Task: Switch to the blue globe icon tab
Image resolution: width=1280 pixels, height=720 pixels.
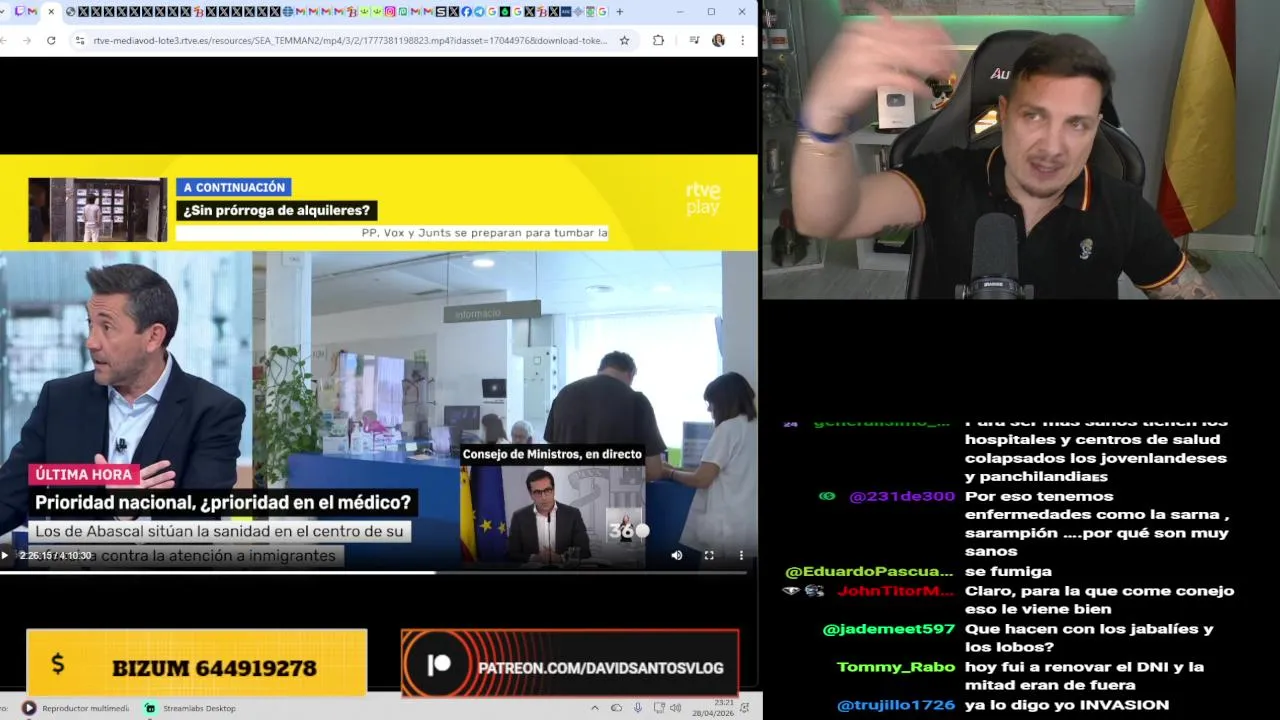Action: (288, 11)
